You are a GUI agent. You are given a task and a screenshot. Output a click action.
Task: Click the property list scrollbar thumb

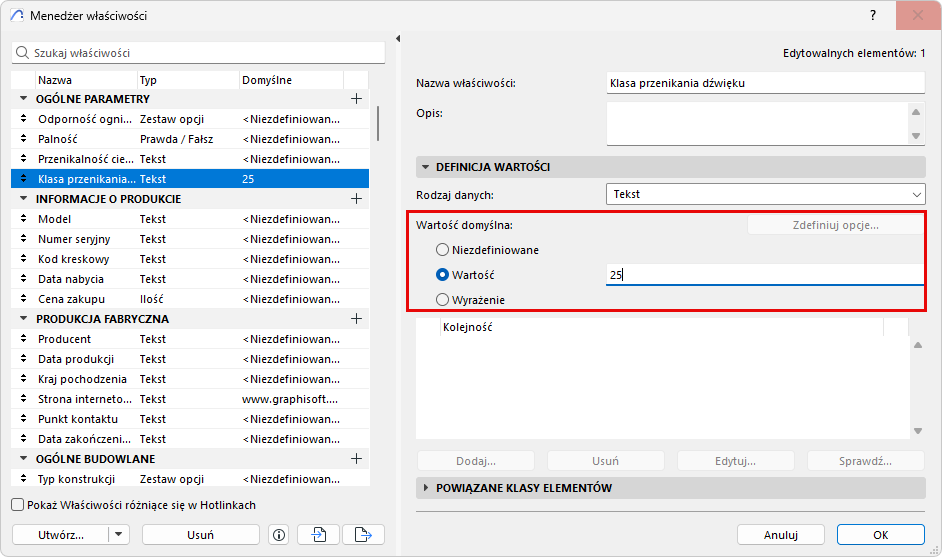(378, 124)
